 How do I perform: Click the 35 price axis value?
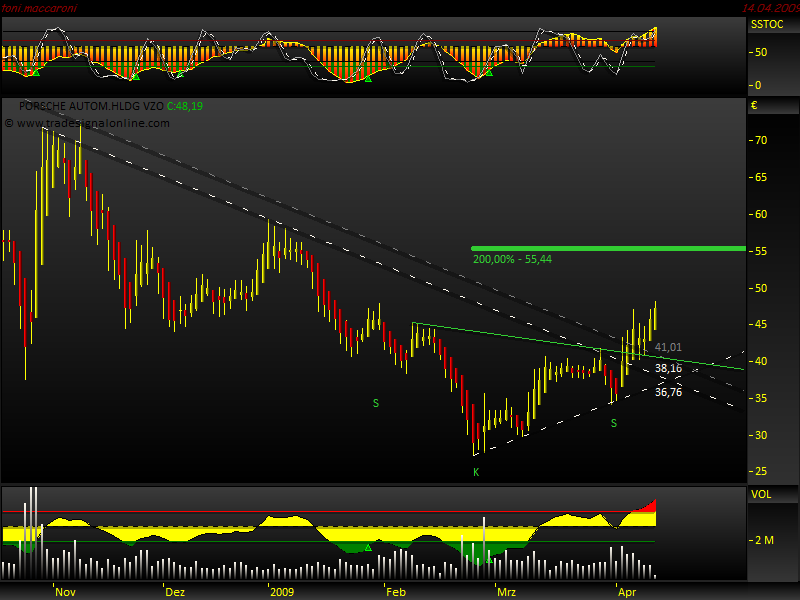pyautogui.click(x=761, y=398)
